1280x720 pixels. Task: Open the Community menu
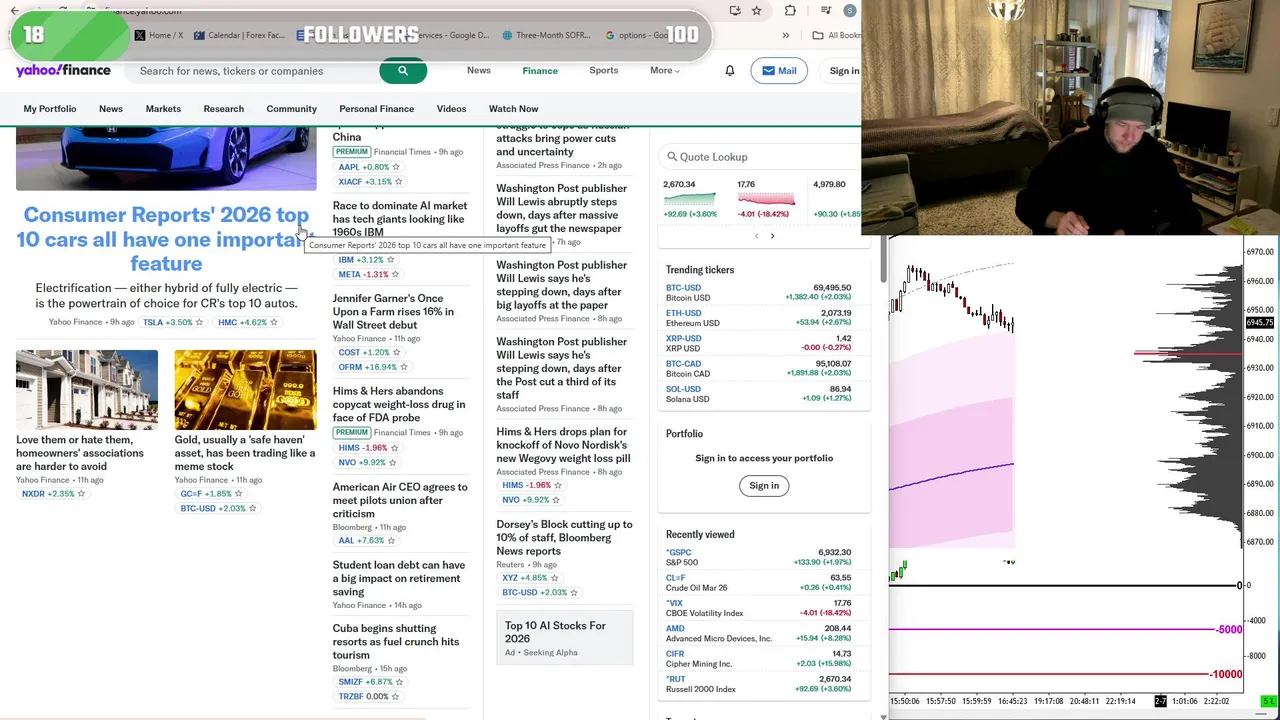click(291, 109)
